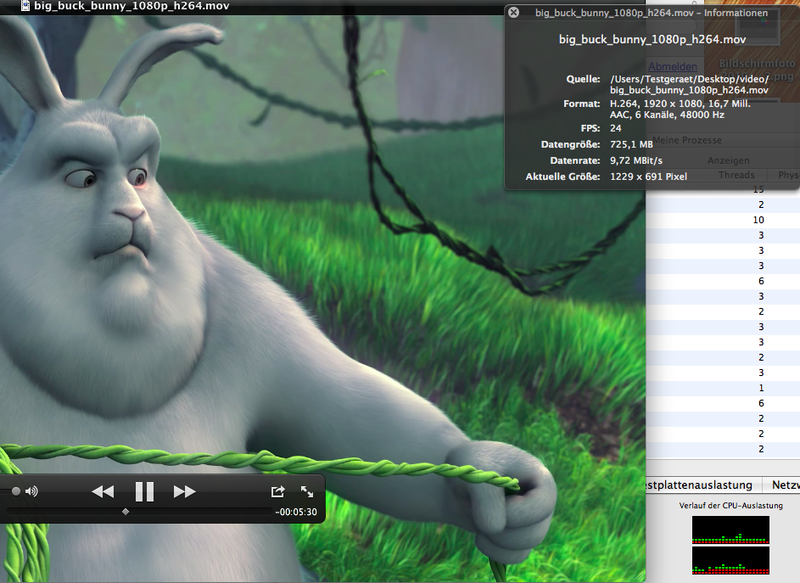
Task: Click the movie file icon in title bar
Action: pyautogui.click(x=24, y=6)
